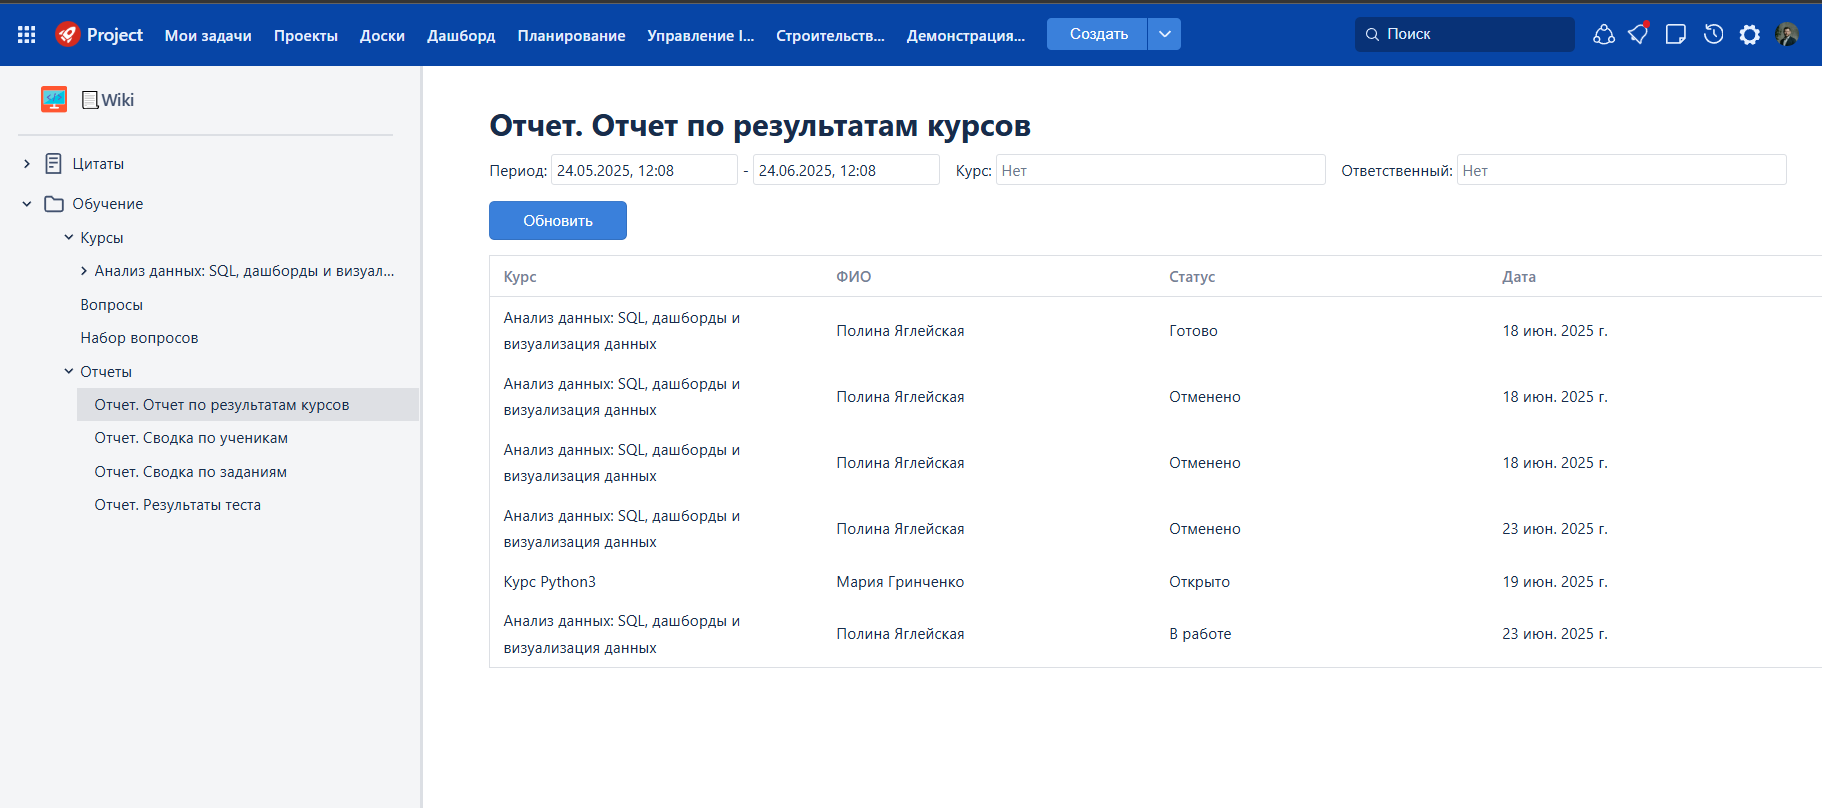Click the document icon beside Цитаты
This screenshot has width=1822, height=808.
click(54, 163)
